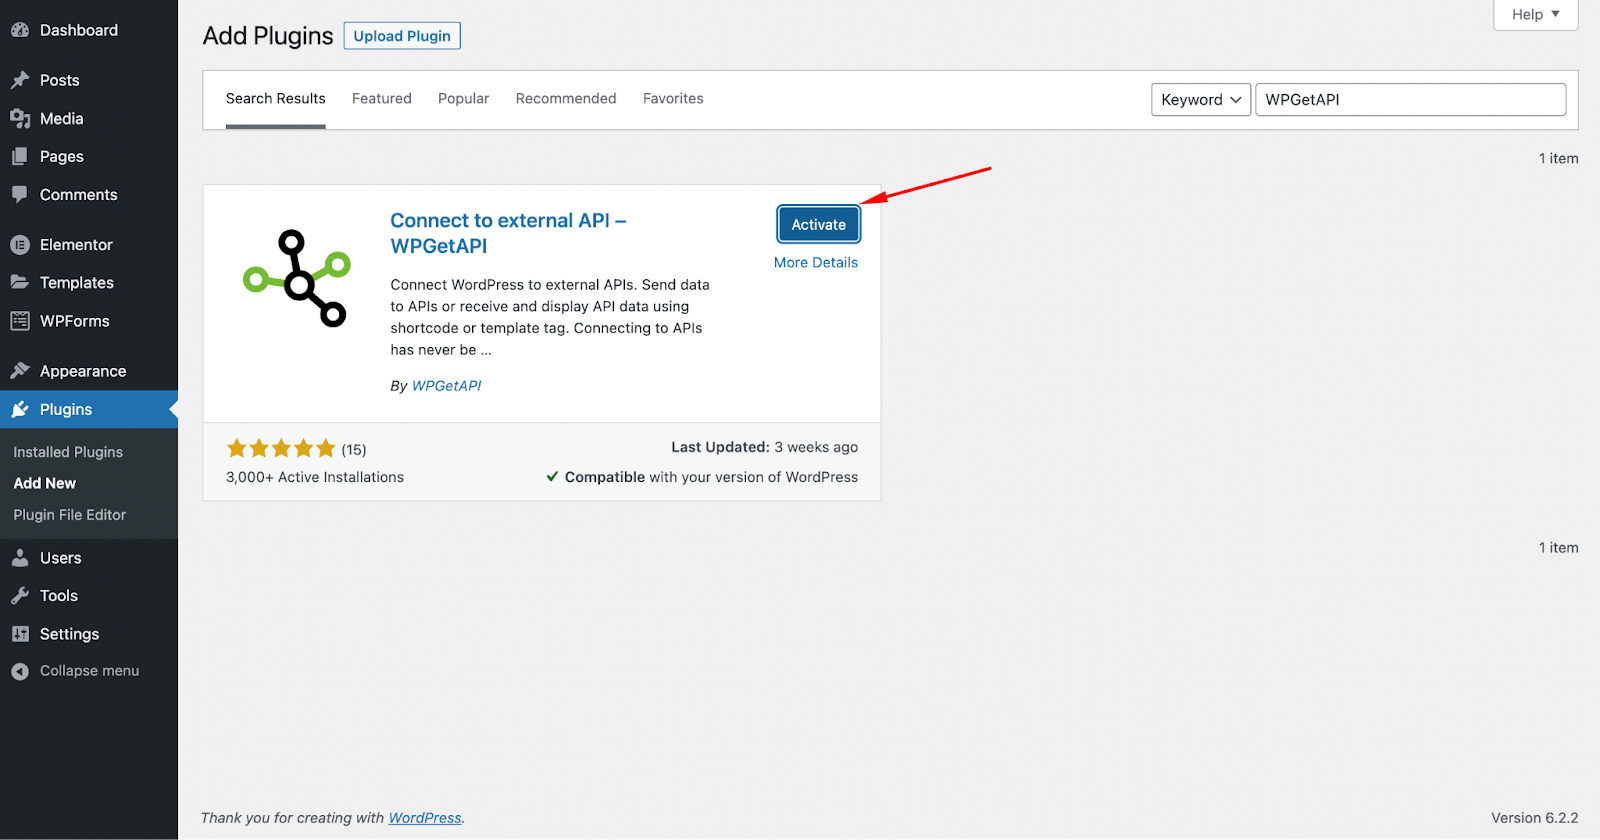Click the Tools wrench icon

[20, 596]
